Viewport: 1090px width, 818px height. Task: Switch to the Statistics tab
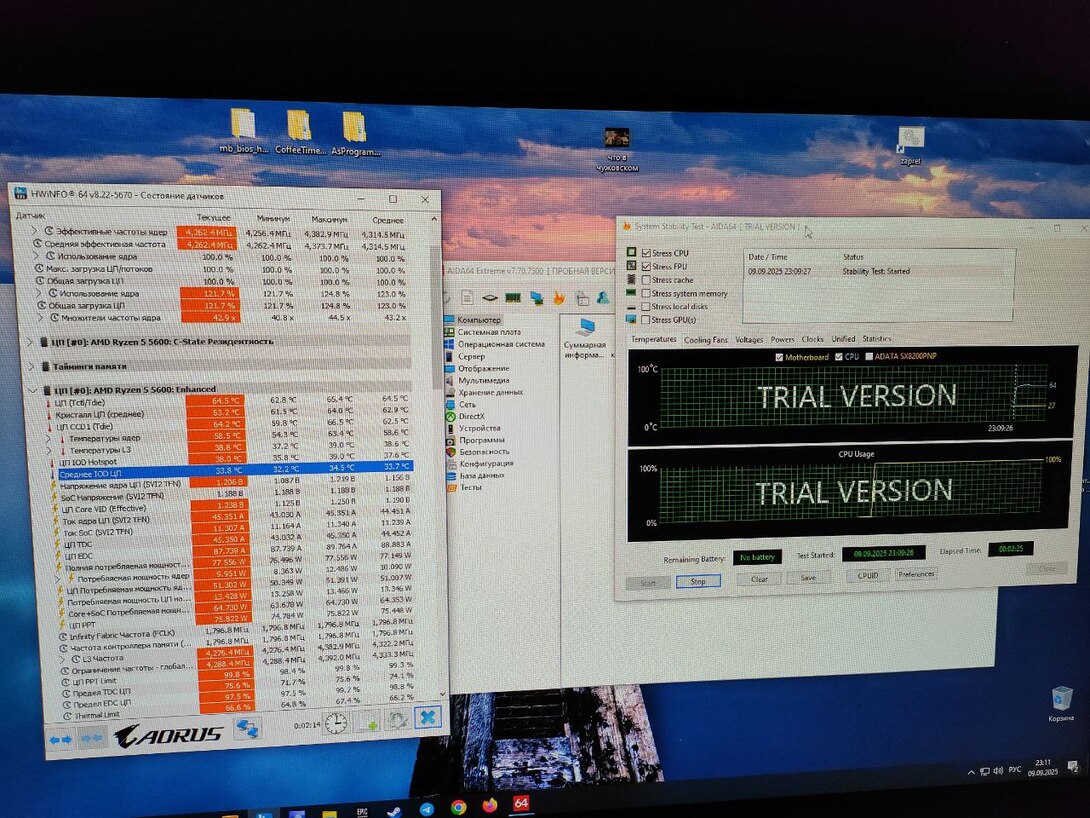point(877,338)
